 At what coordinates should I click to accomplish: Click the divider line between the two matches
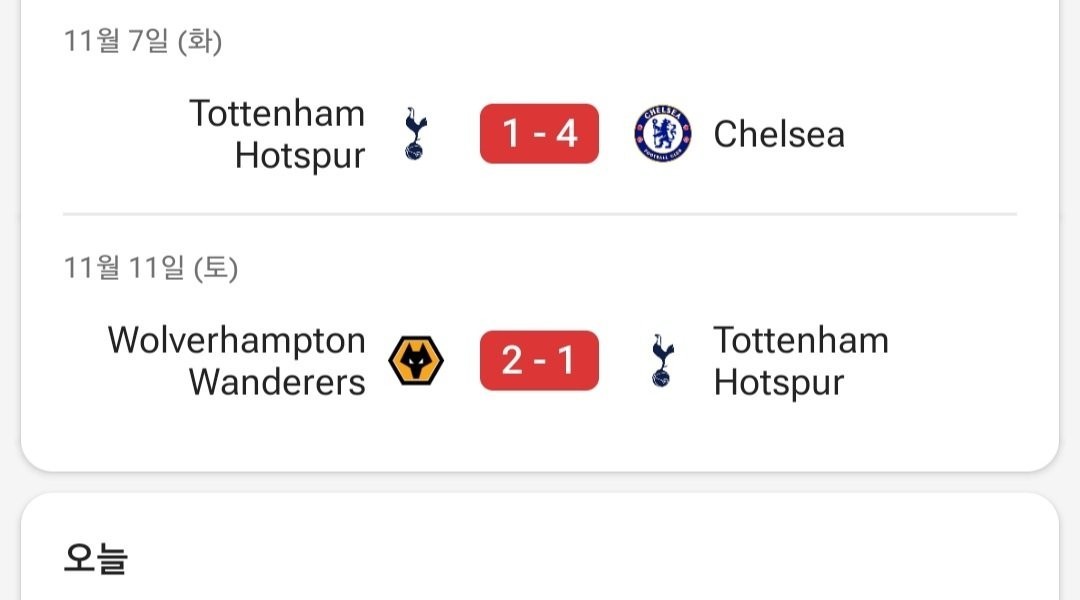(540, 214)
